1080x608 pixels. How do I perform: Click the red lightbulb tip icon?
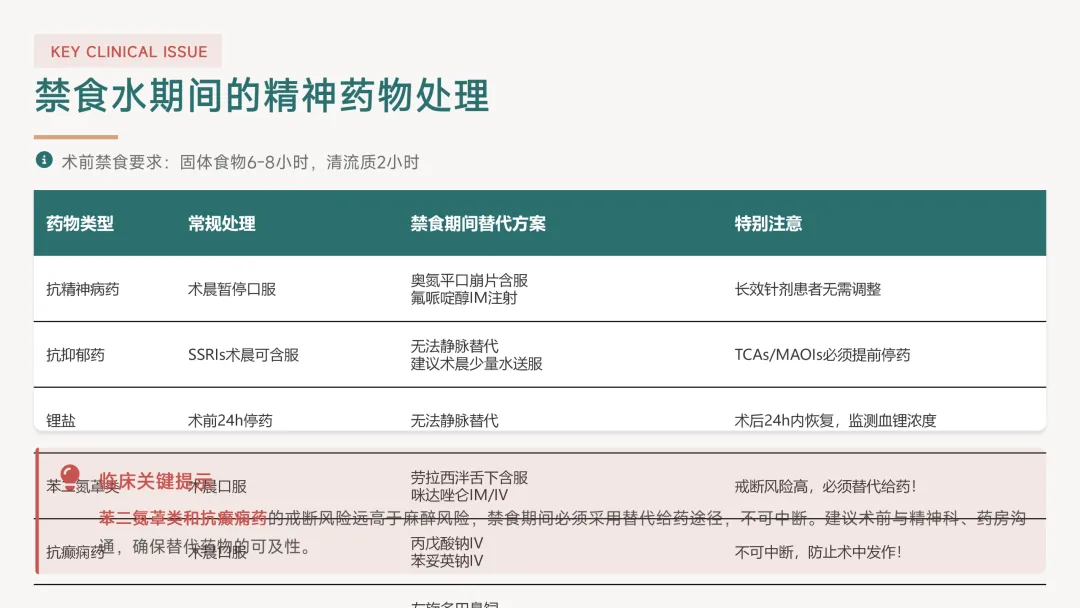pos(70,476)
